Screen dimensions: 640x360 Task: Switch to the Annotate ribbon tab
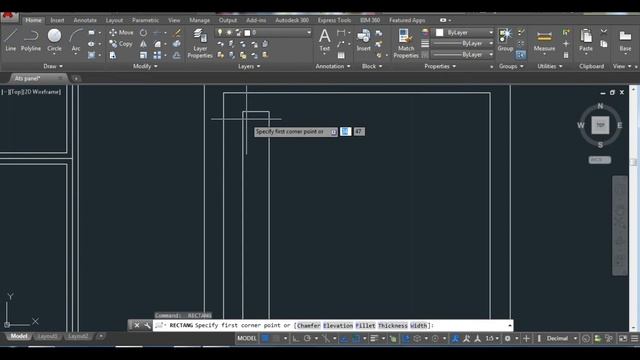click(85, 20)
